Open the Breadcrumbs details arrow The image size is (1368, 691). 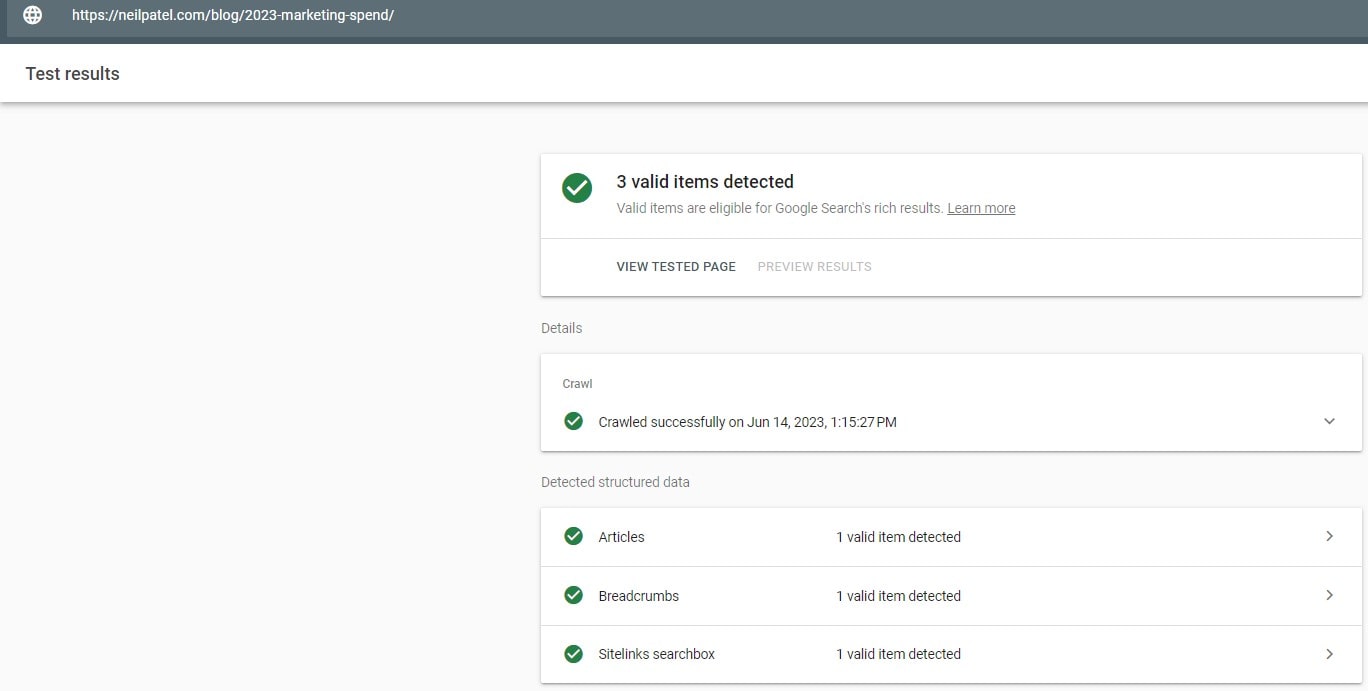[x=1330, y=595]
